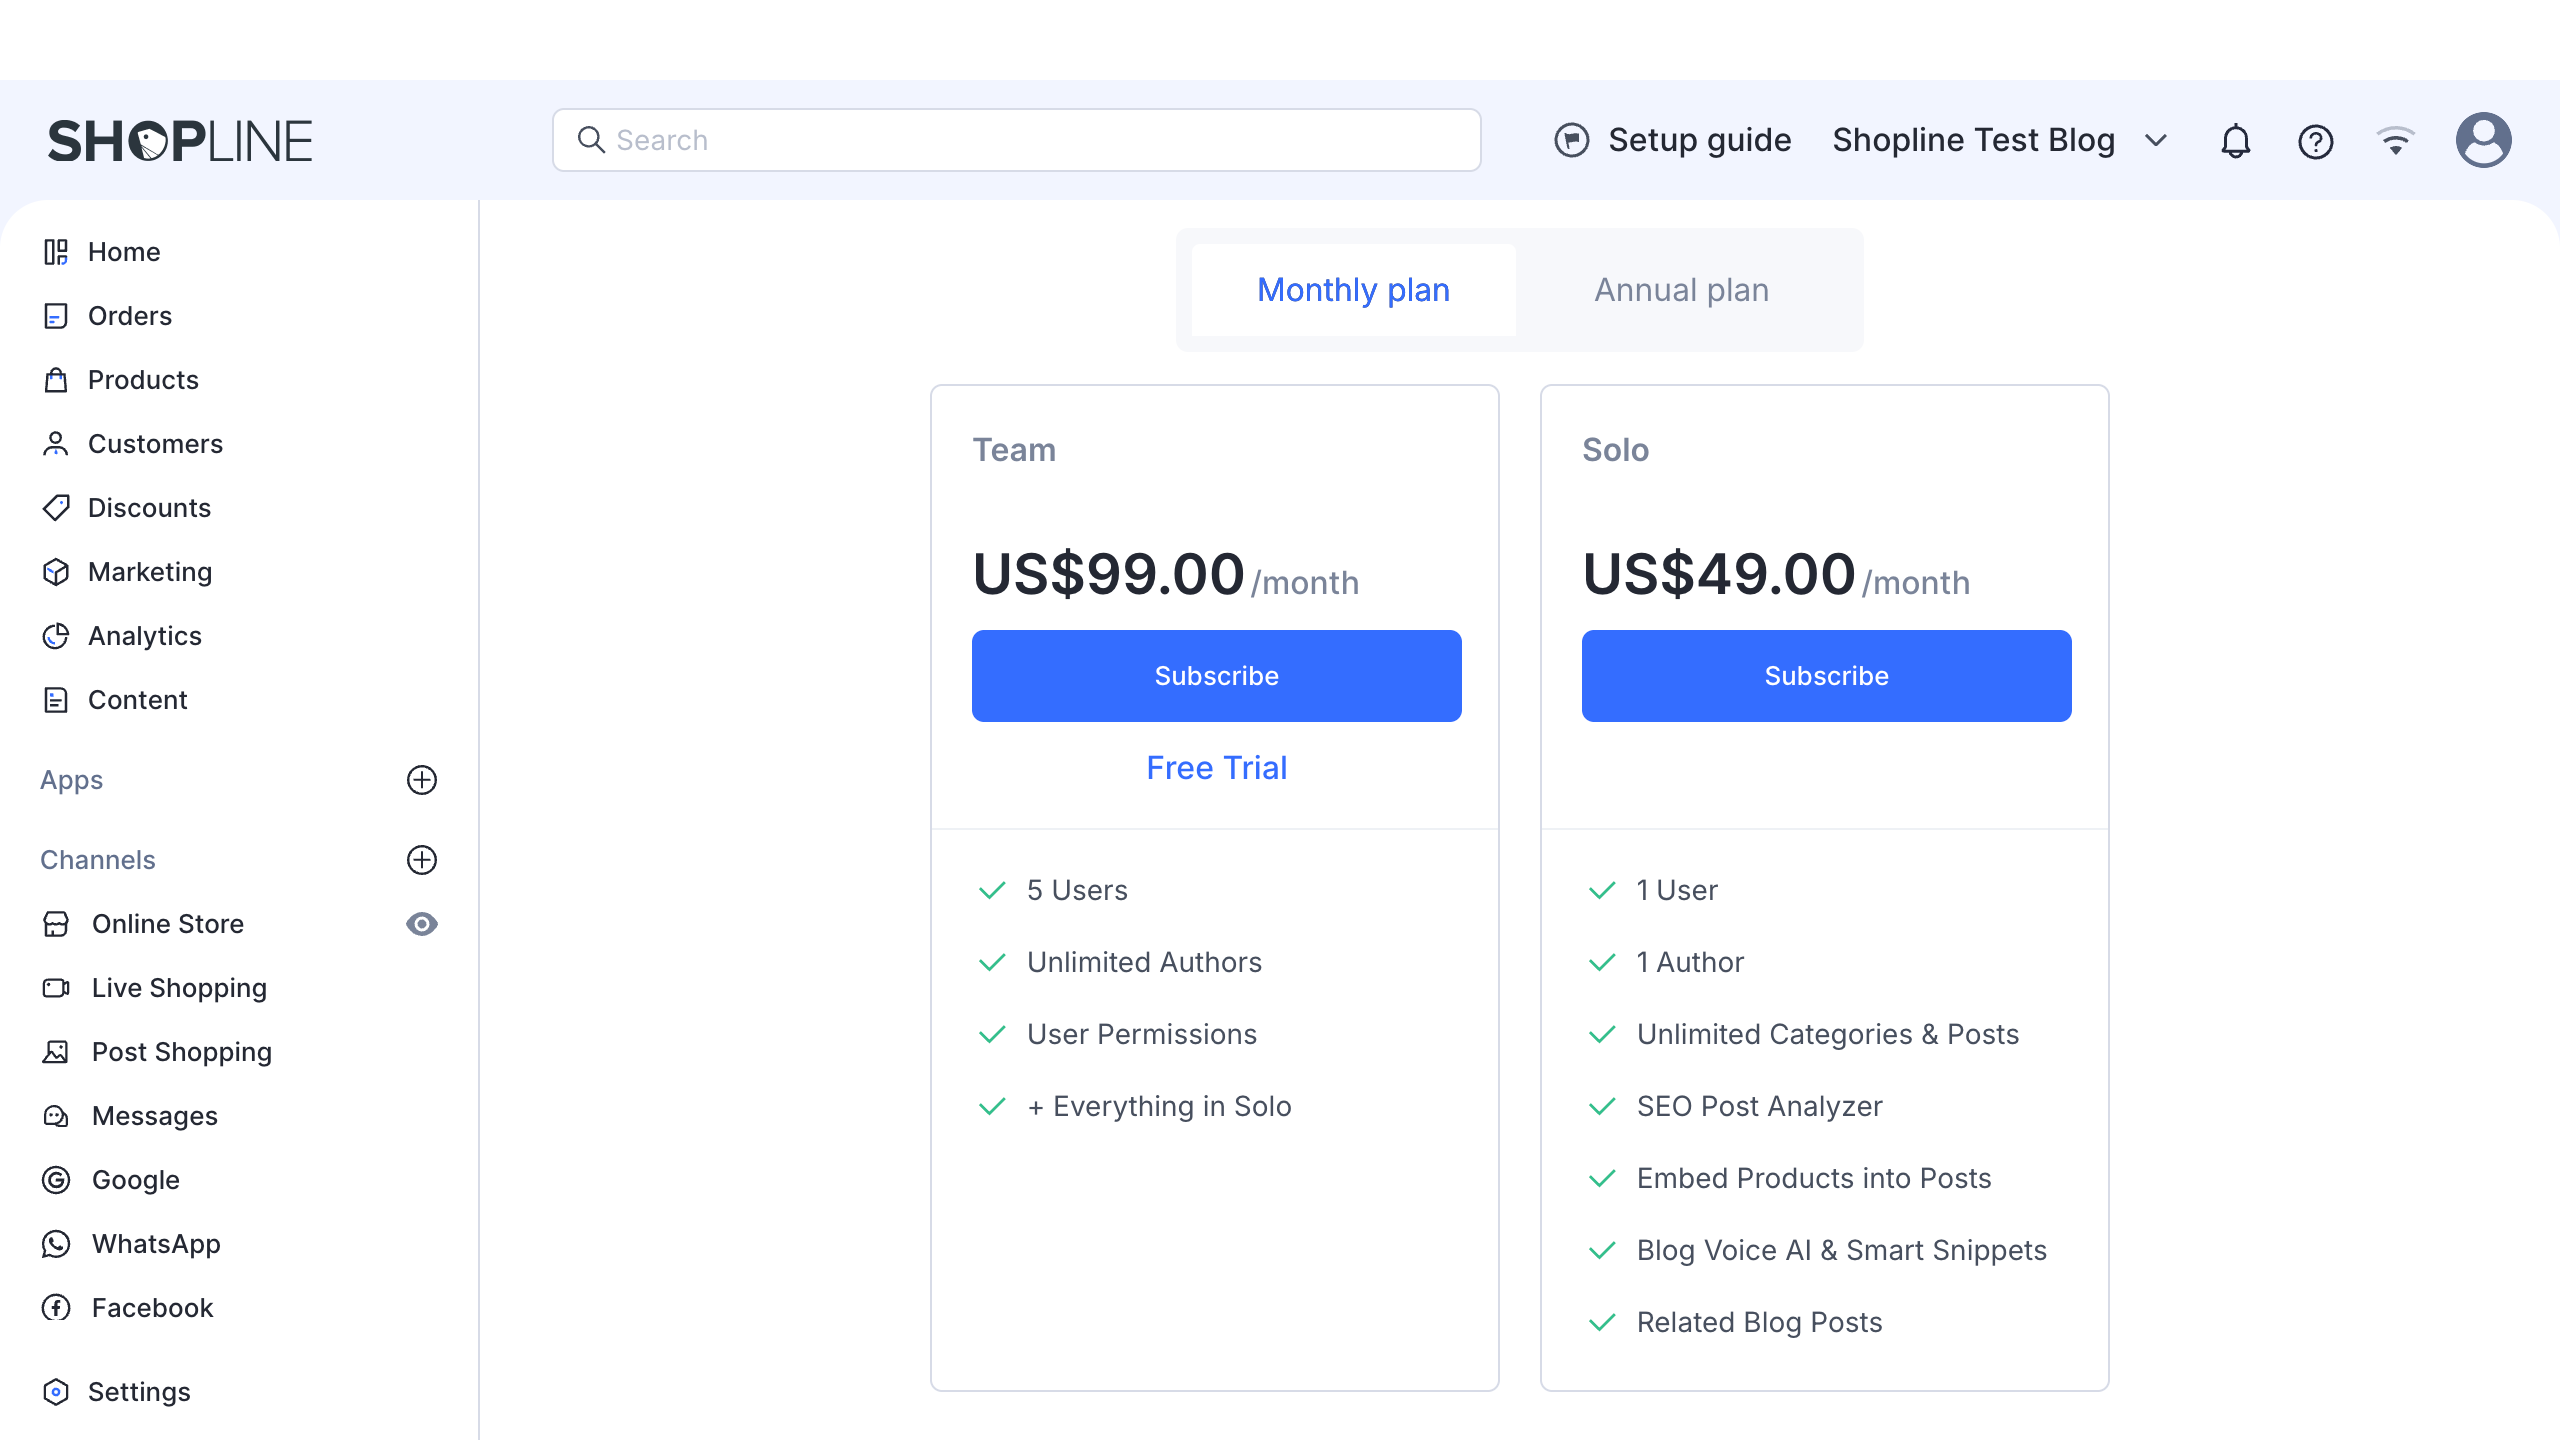This screenshot has height=1440, width=2560.
Task: Open Analytics in sidebar menu
Action: tap(145, 636)
